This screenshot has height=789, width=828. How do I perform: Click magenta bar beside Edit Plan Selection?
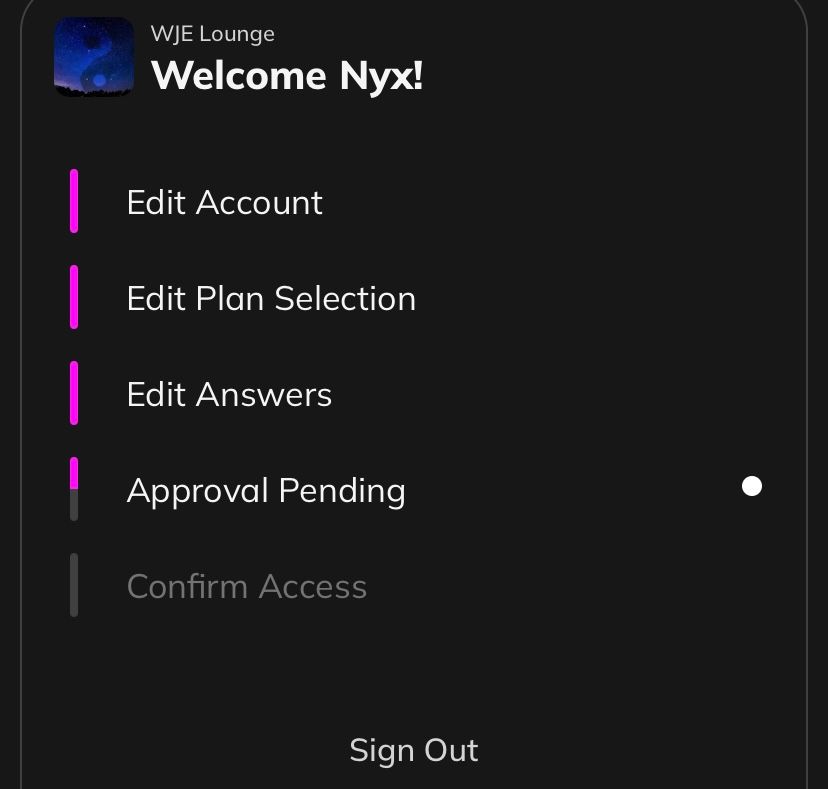click(x=74, y=297)
